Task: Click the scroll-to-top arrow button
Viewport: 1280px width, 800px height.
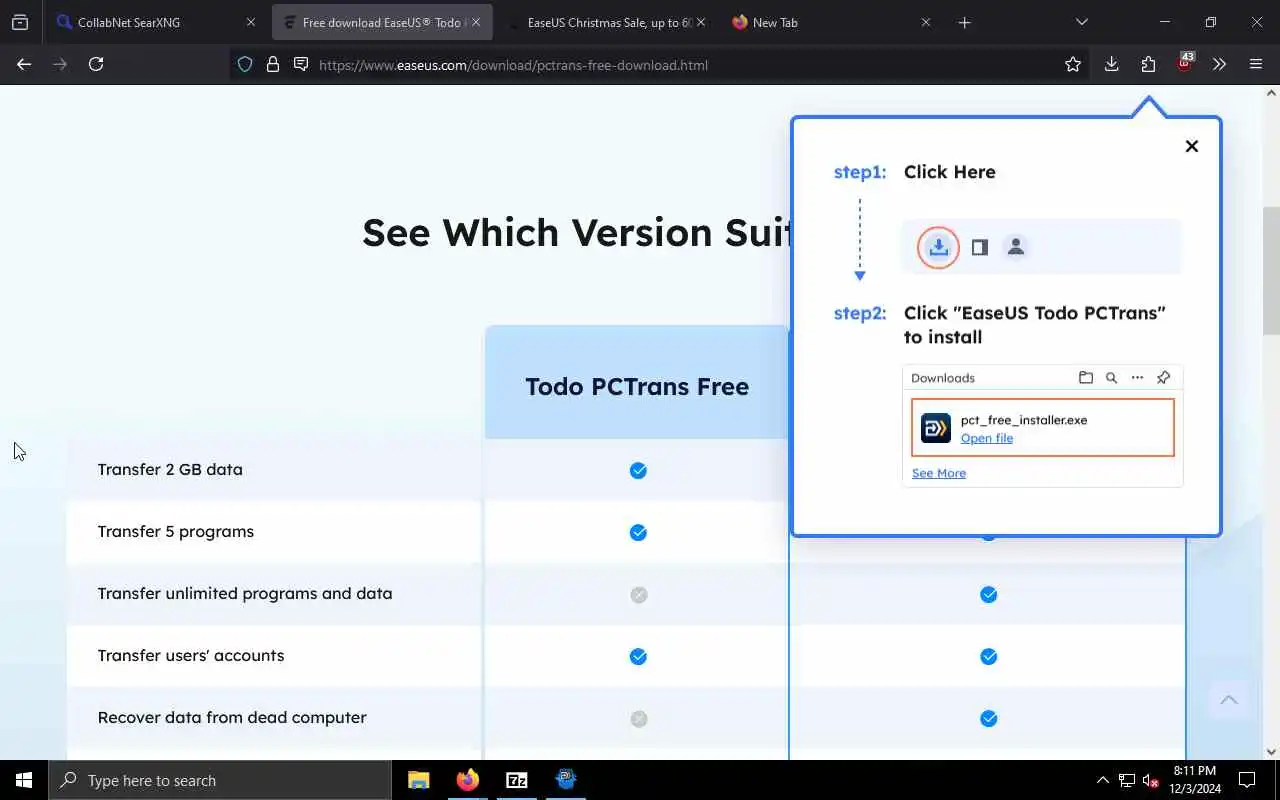Action: pos(1229,700)
